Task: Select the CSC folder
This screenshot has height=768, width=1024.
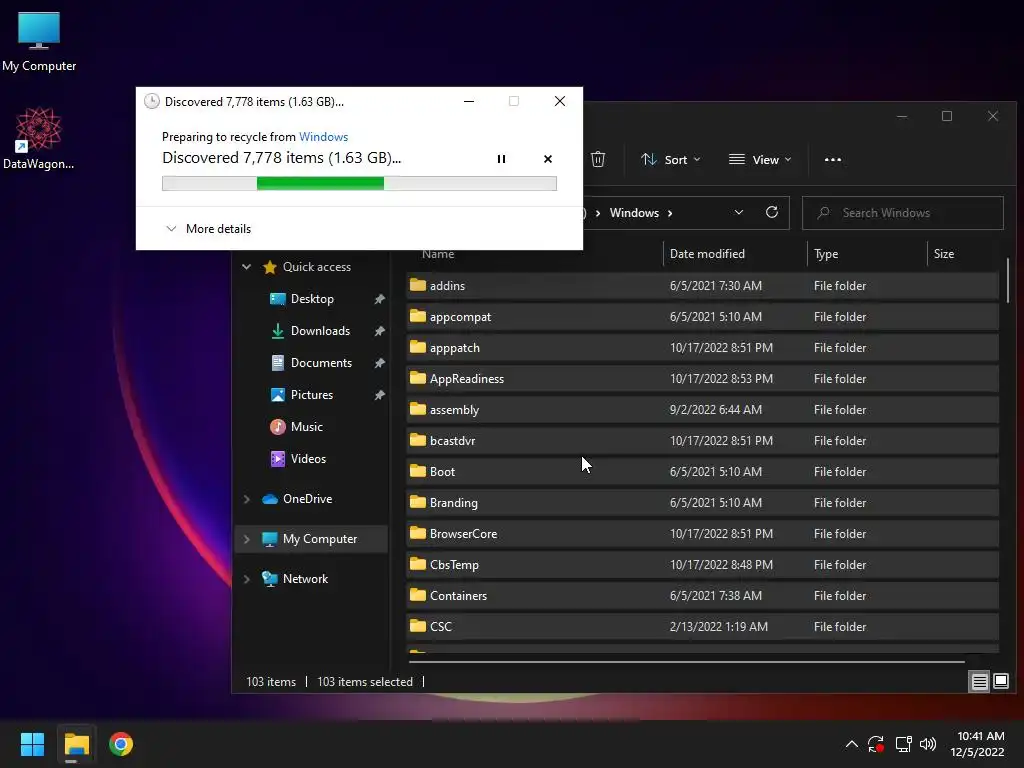Action: [702, 627]
